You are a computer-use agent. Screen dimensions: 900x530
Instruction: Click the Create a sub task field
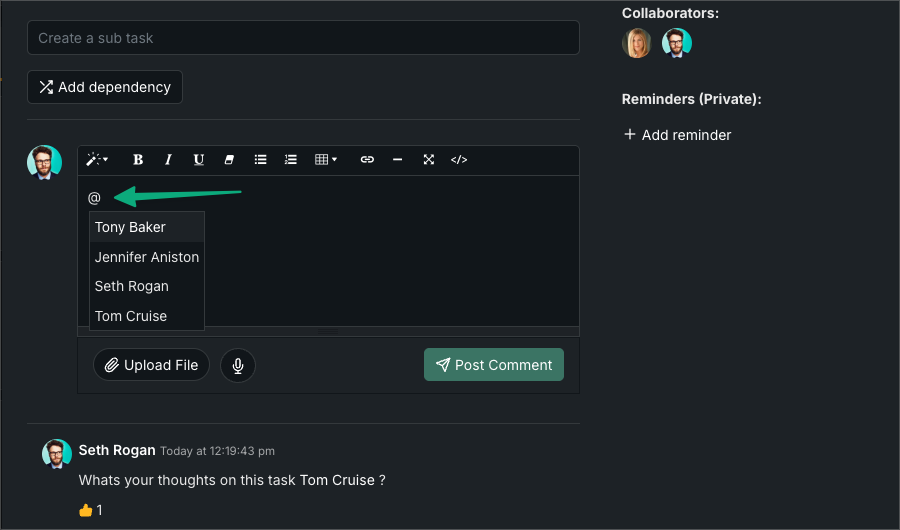point(303,38)
